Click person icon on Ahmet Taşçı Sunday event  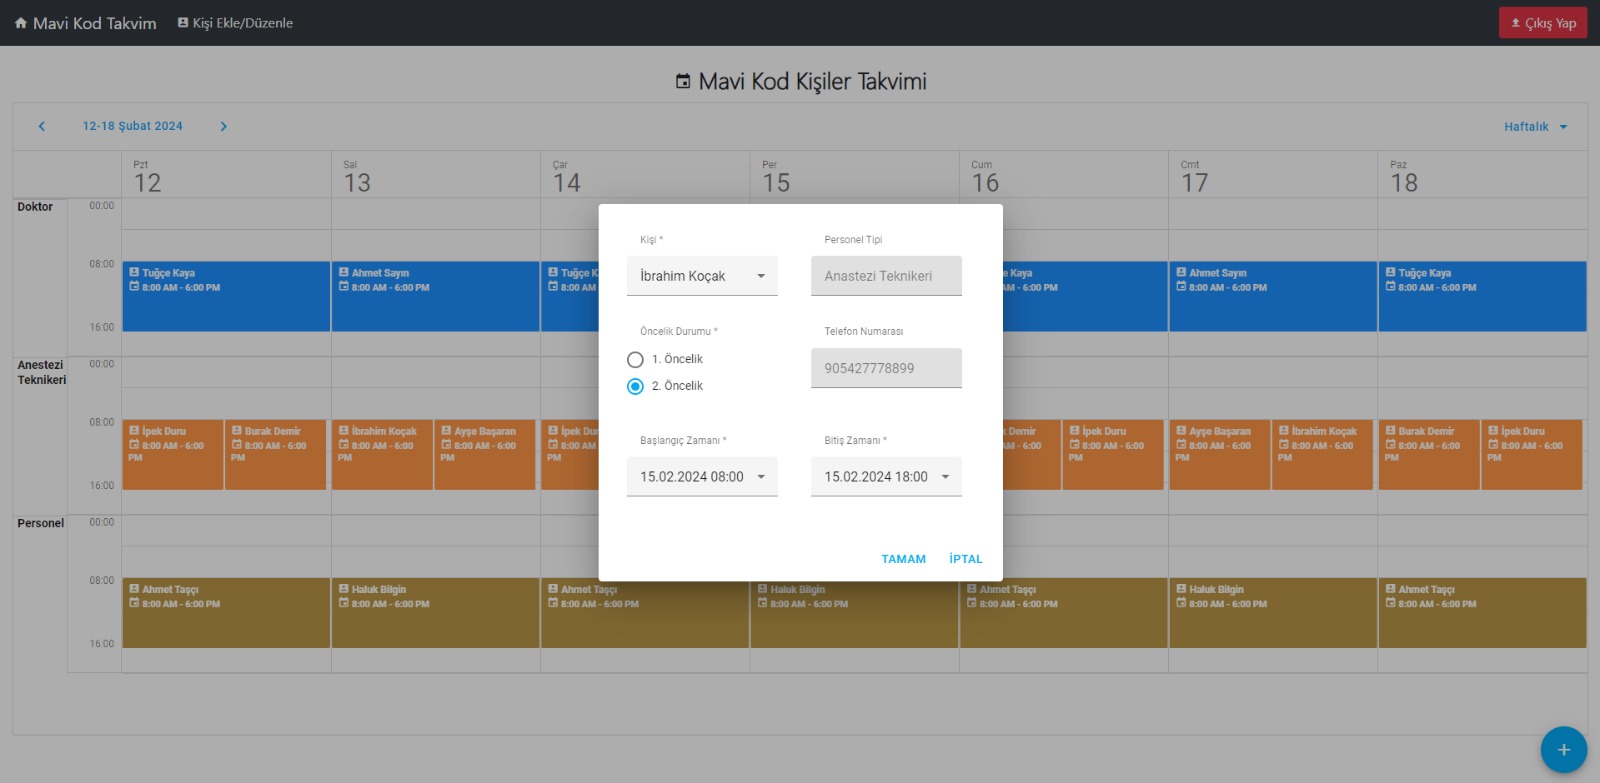point(1390,589)
